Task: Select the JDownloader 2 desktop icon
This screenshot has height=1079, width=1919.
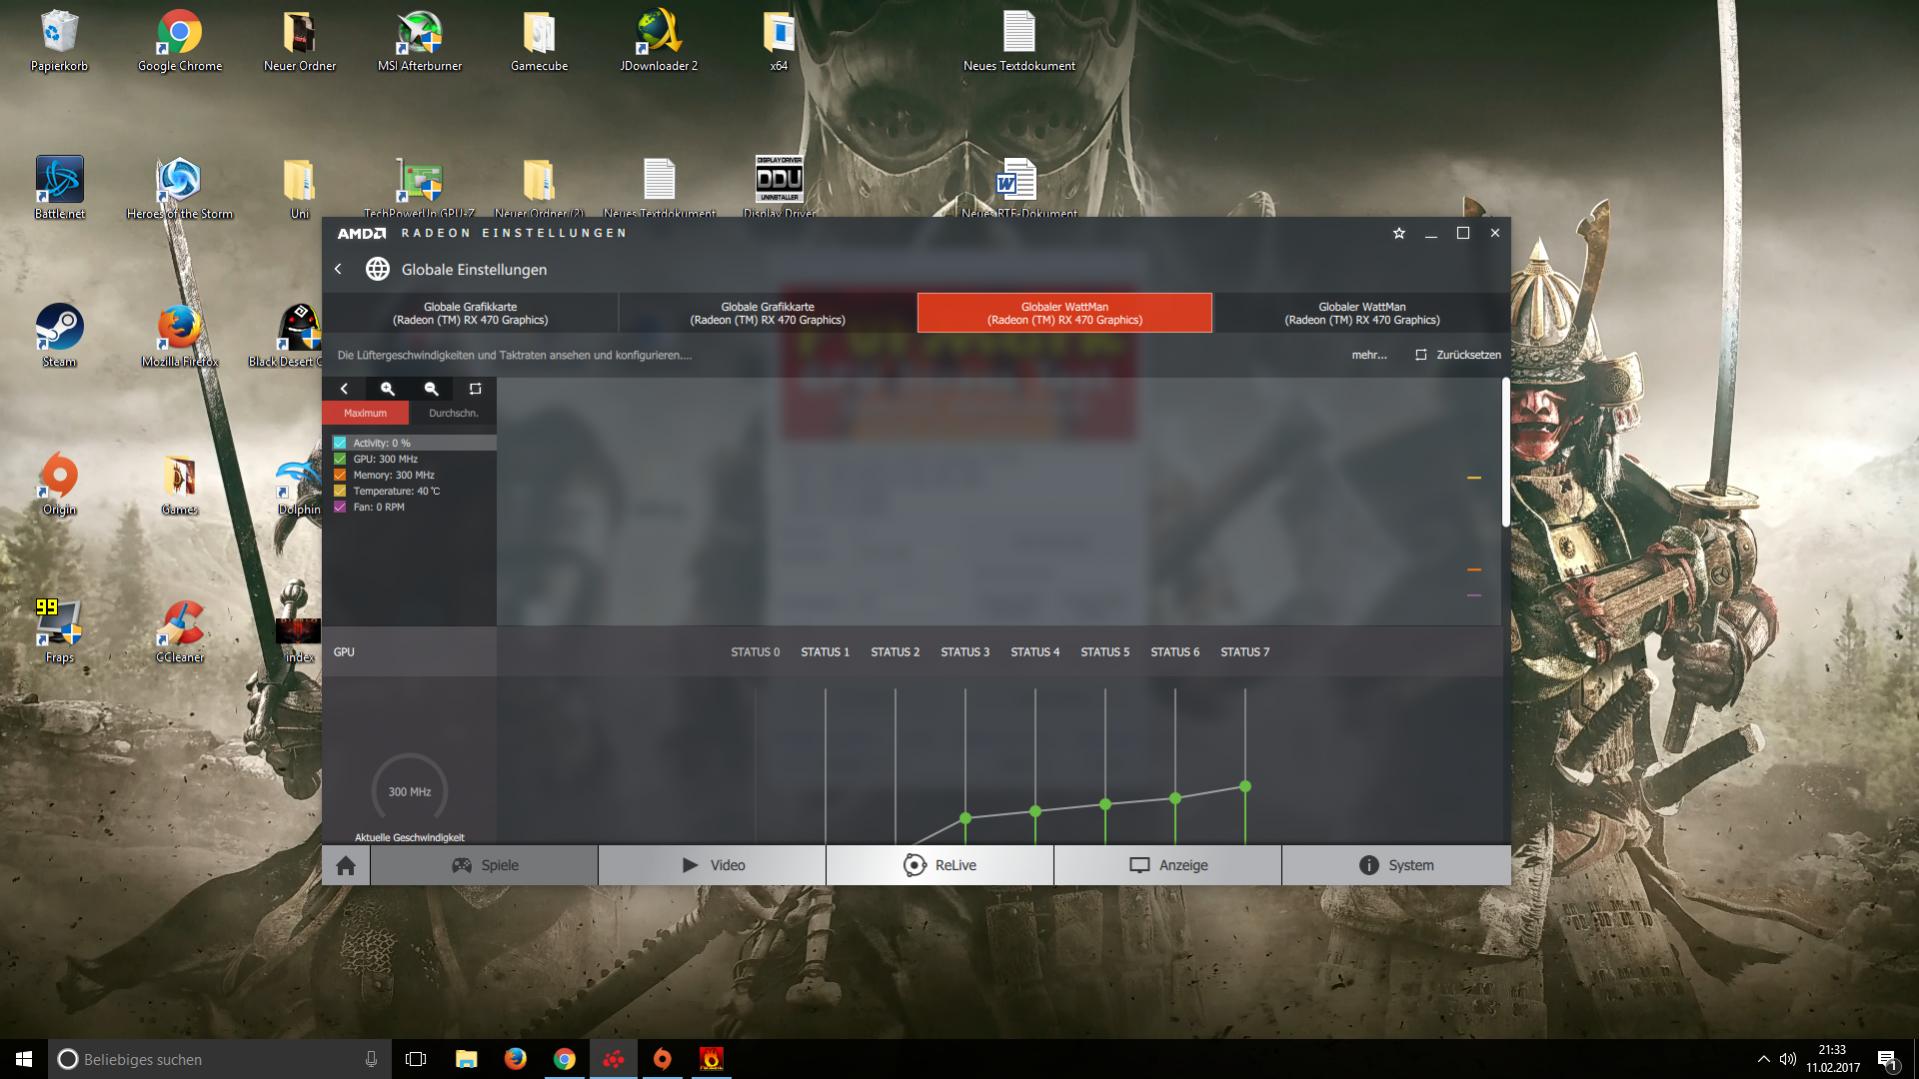Action: (659, 41)
